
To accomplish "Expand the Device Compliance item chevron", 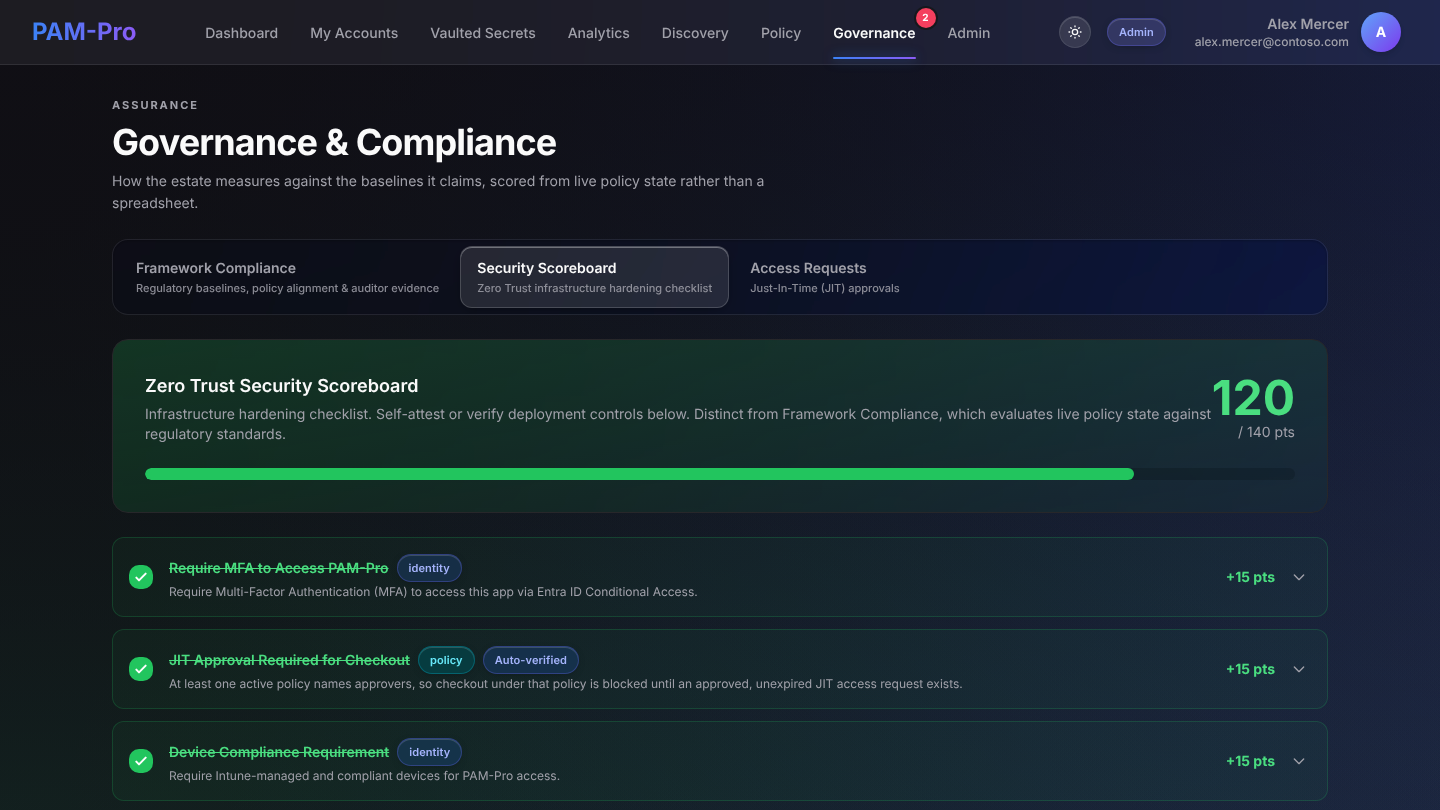I will [1299, 761].
